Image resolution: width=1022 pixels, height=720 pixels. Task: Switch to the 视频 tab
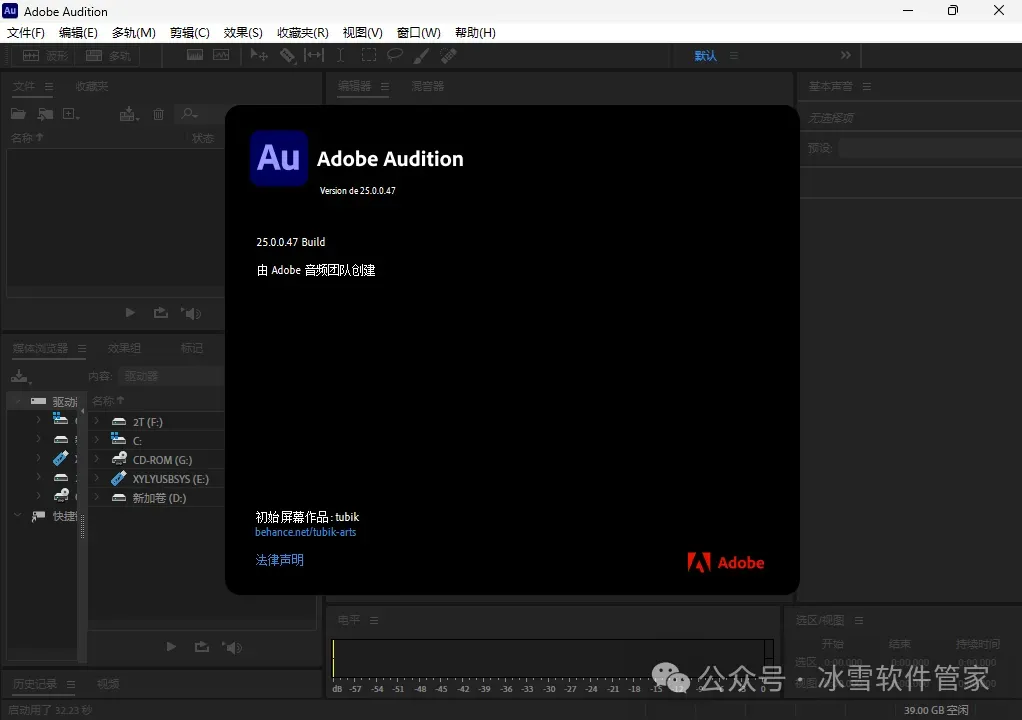tap(108, 684)
